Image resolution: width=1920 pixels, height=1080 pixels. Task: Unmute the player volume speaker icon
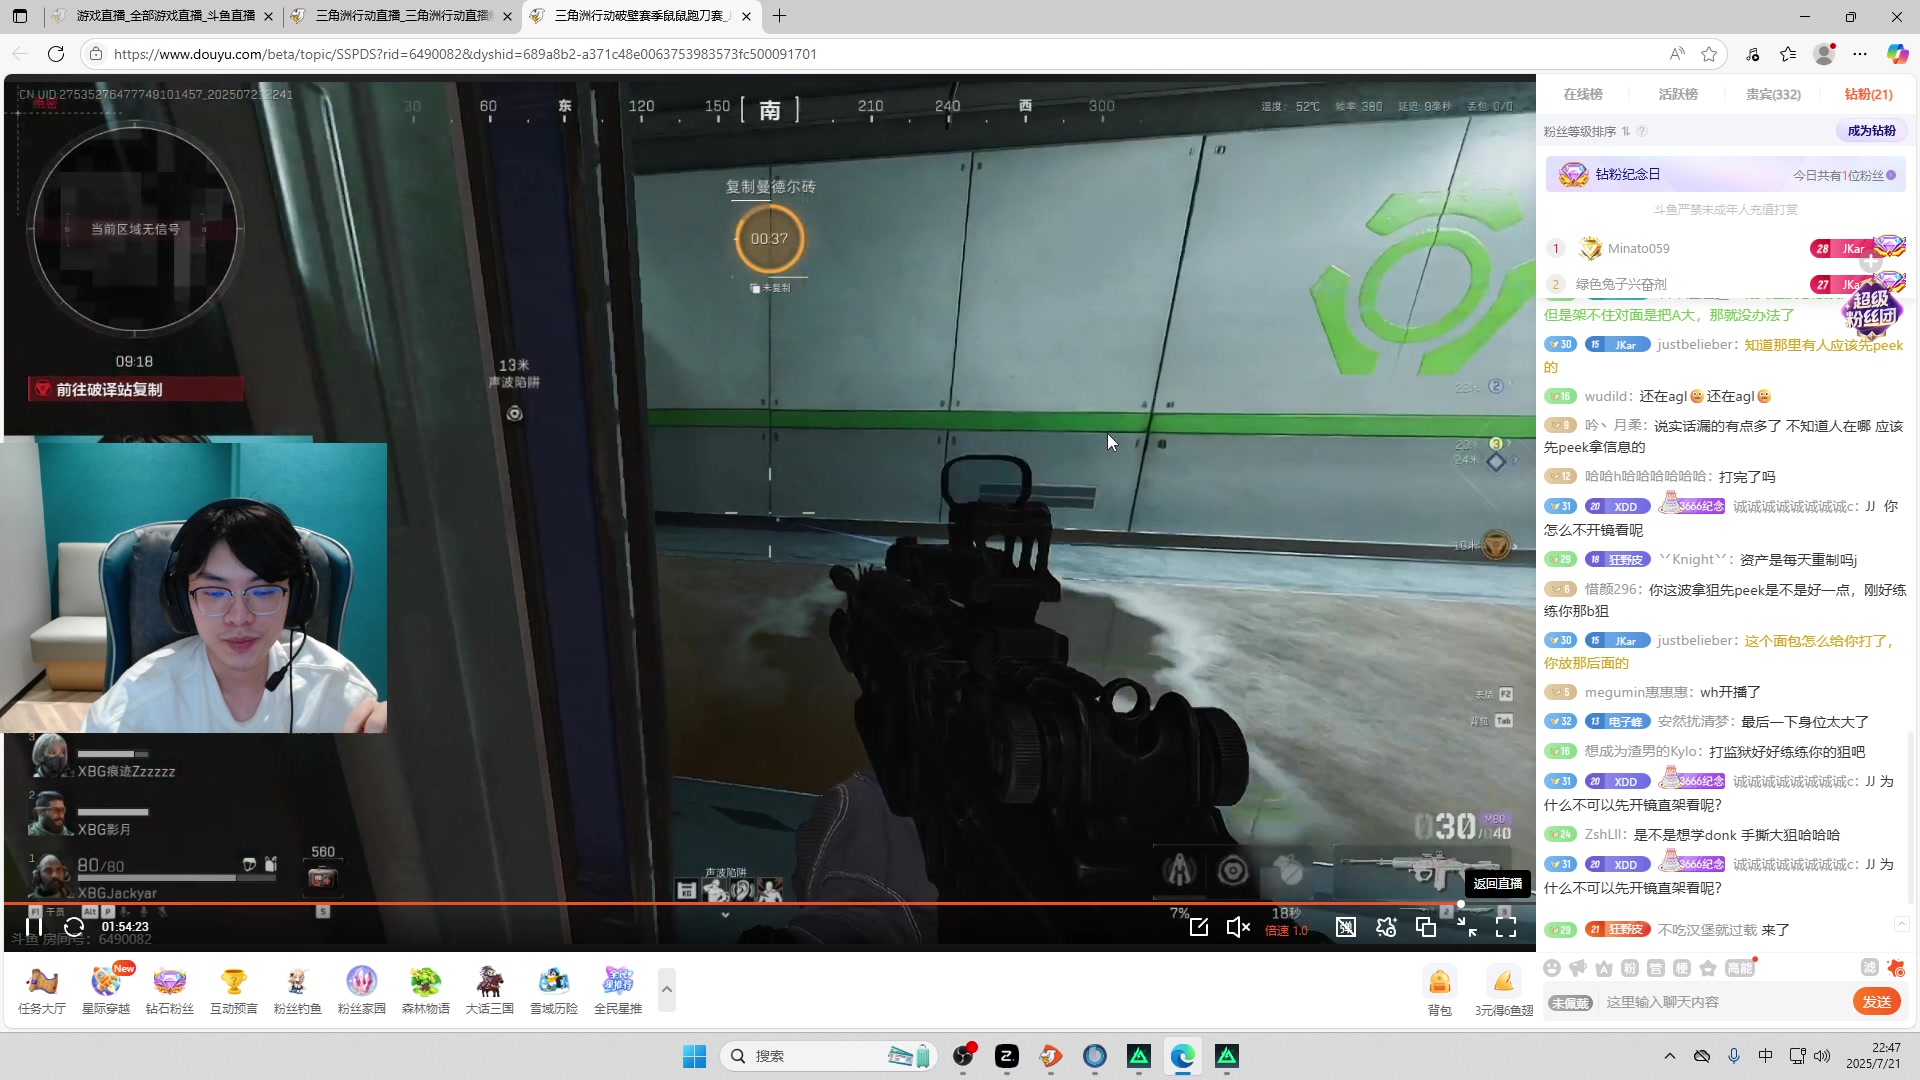pyautogui.click(x=1238, y=928)
